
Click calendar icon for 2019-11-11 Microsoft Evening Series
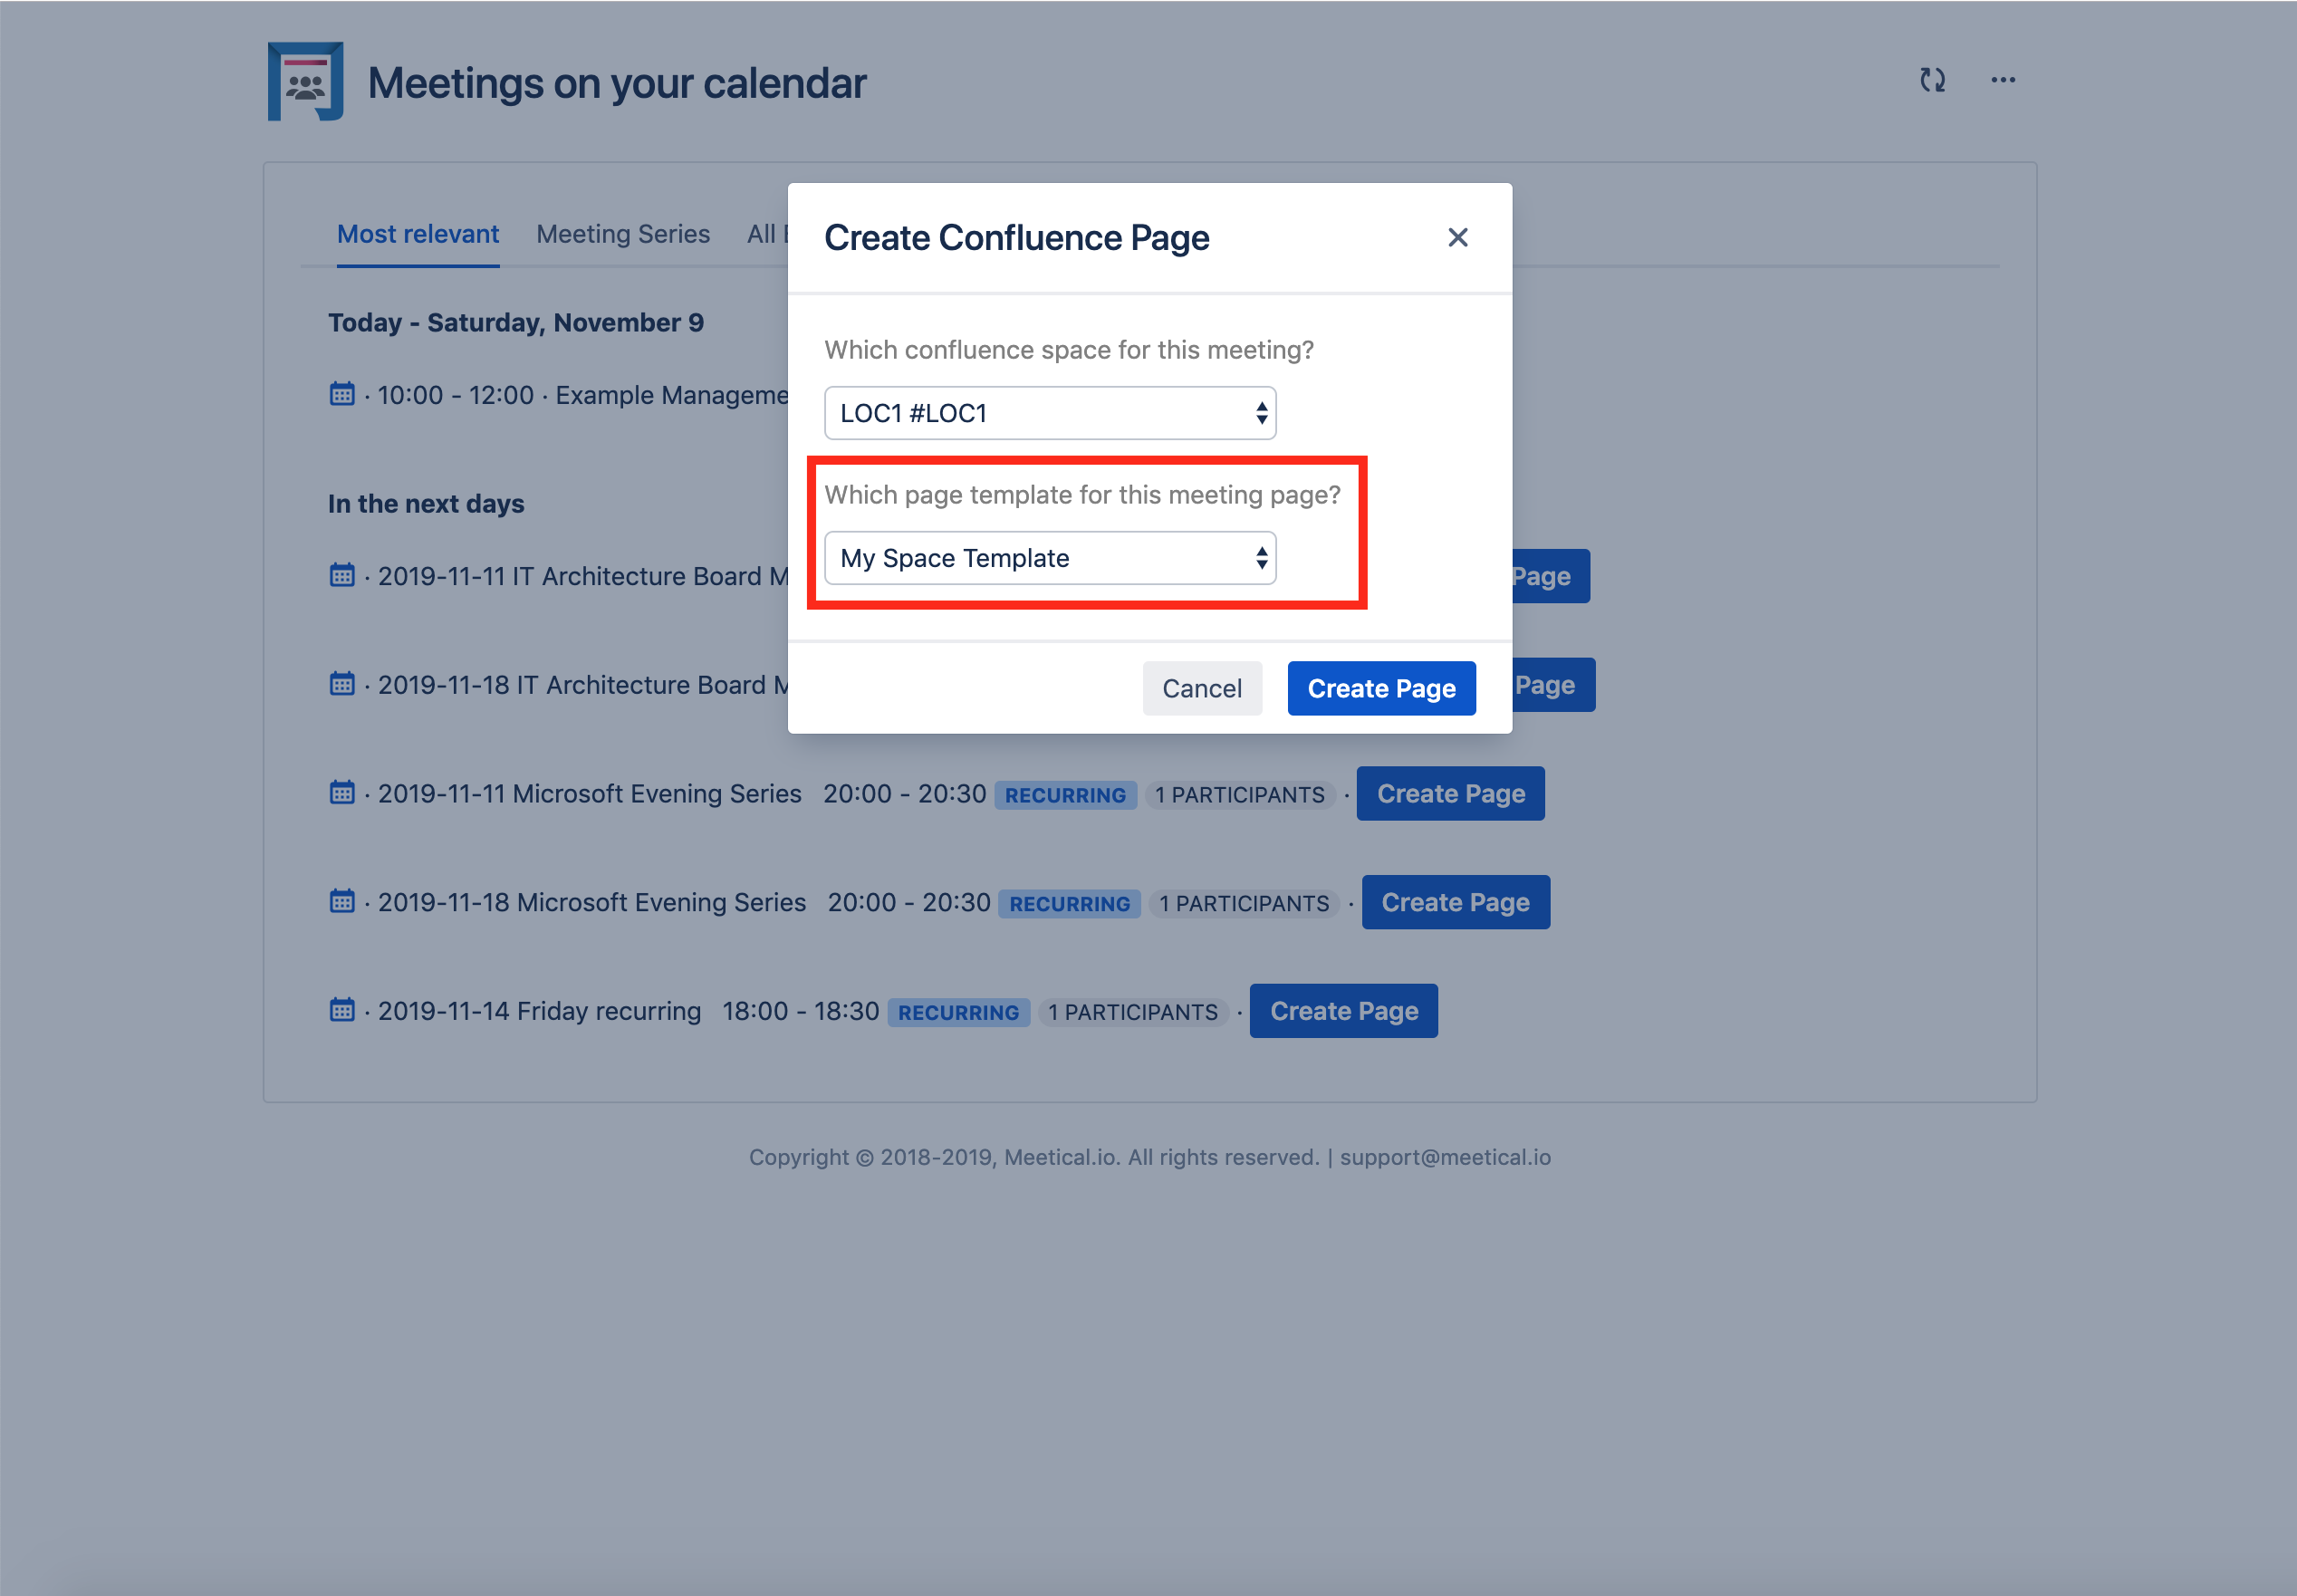pyautogui.click(x=342, y=793)
